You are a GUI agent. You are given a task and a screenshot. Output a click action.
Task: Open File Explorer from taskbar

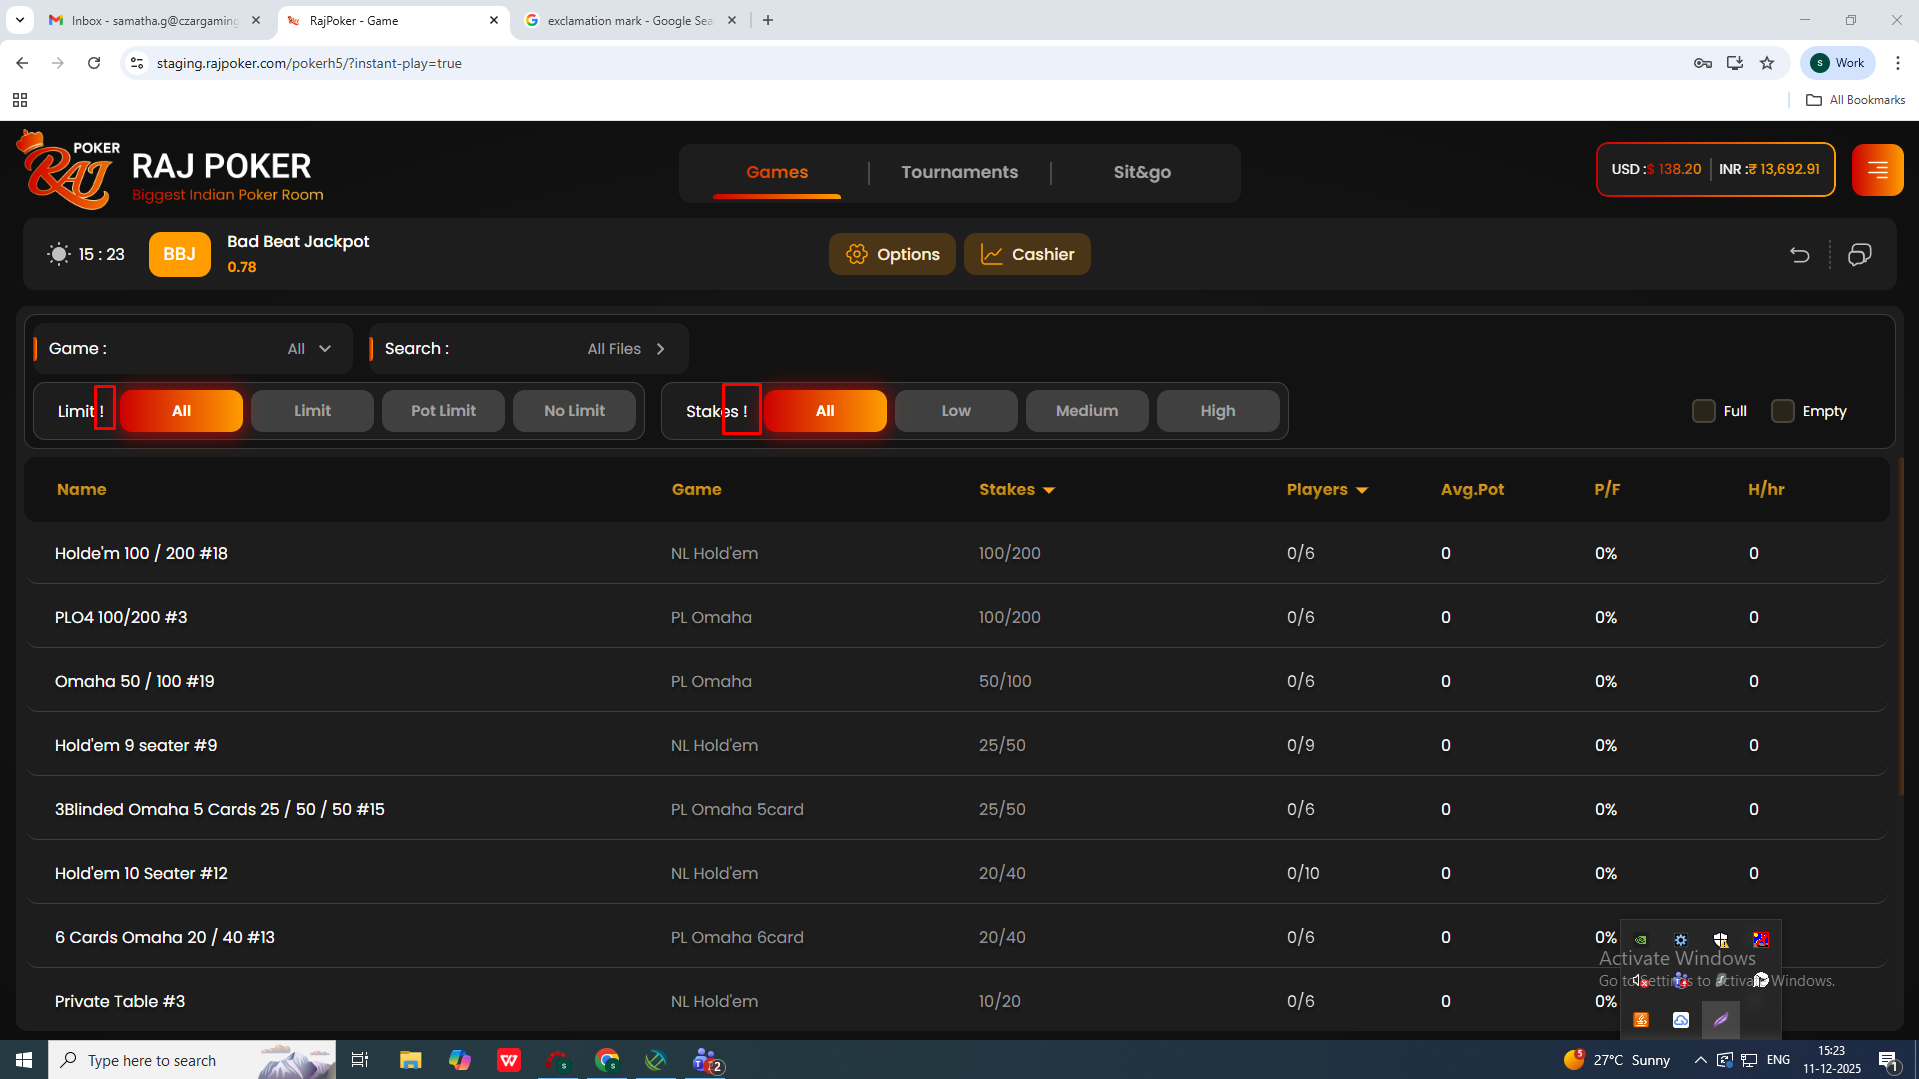click(410, 1060)
